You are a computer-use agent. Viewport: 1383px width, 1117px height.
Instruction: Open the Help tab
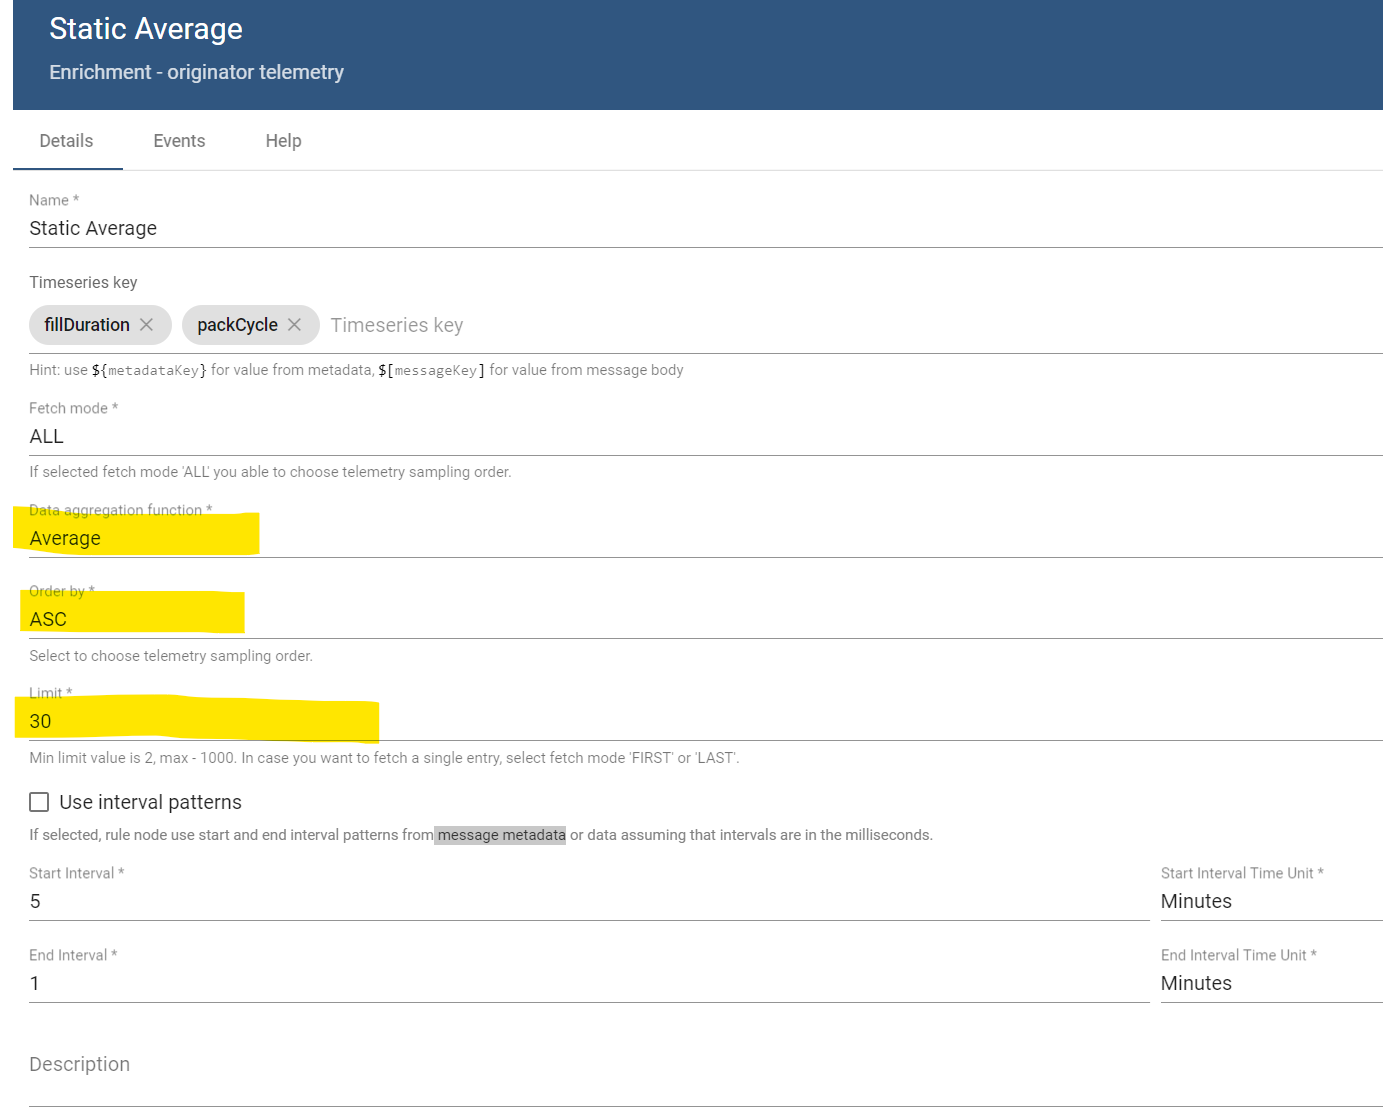point(283,140)
